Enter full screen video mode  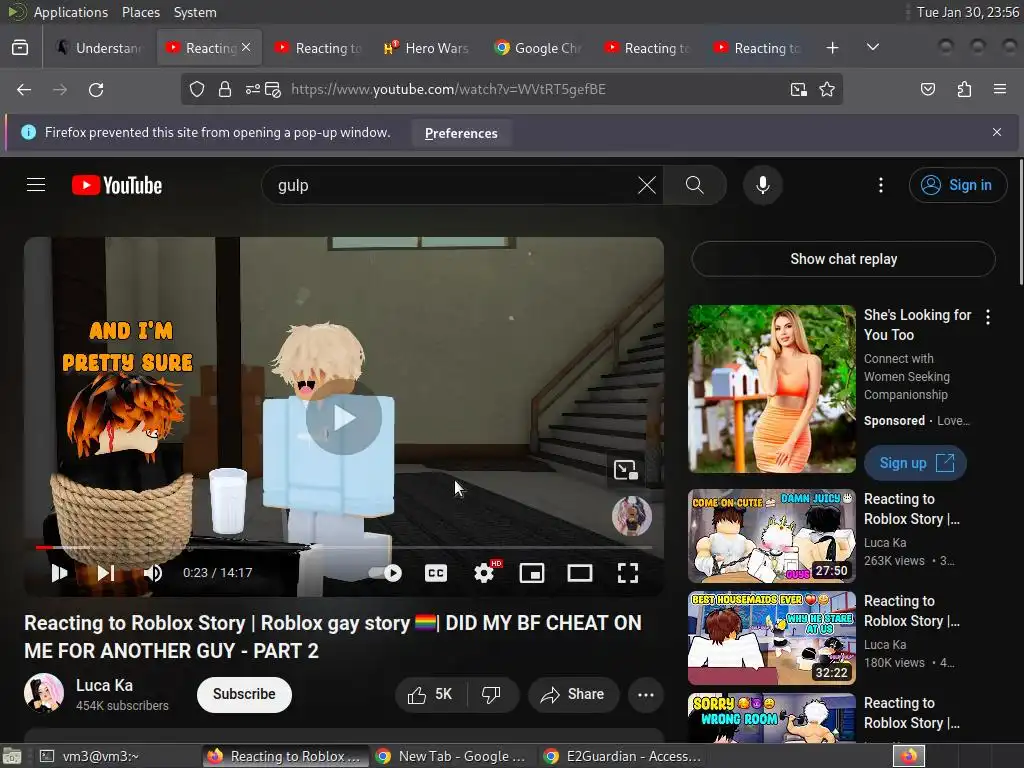point(628,573)
